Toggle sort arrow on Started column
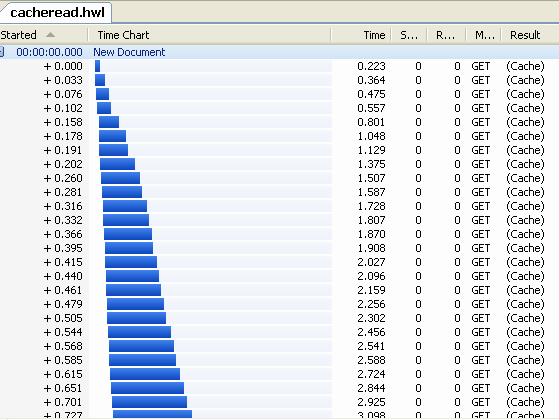Viewport: 559px width, 420px height. [50, 35]
